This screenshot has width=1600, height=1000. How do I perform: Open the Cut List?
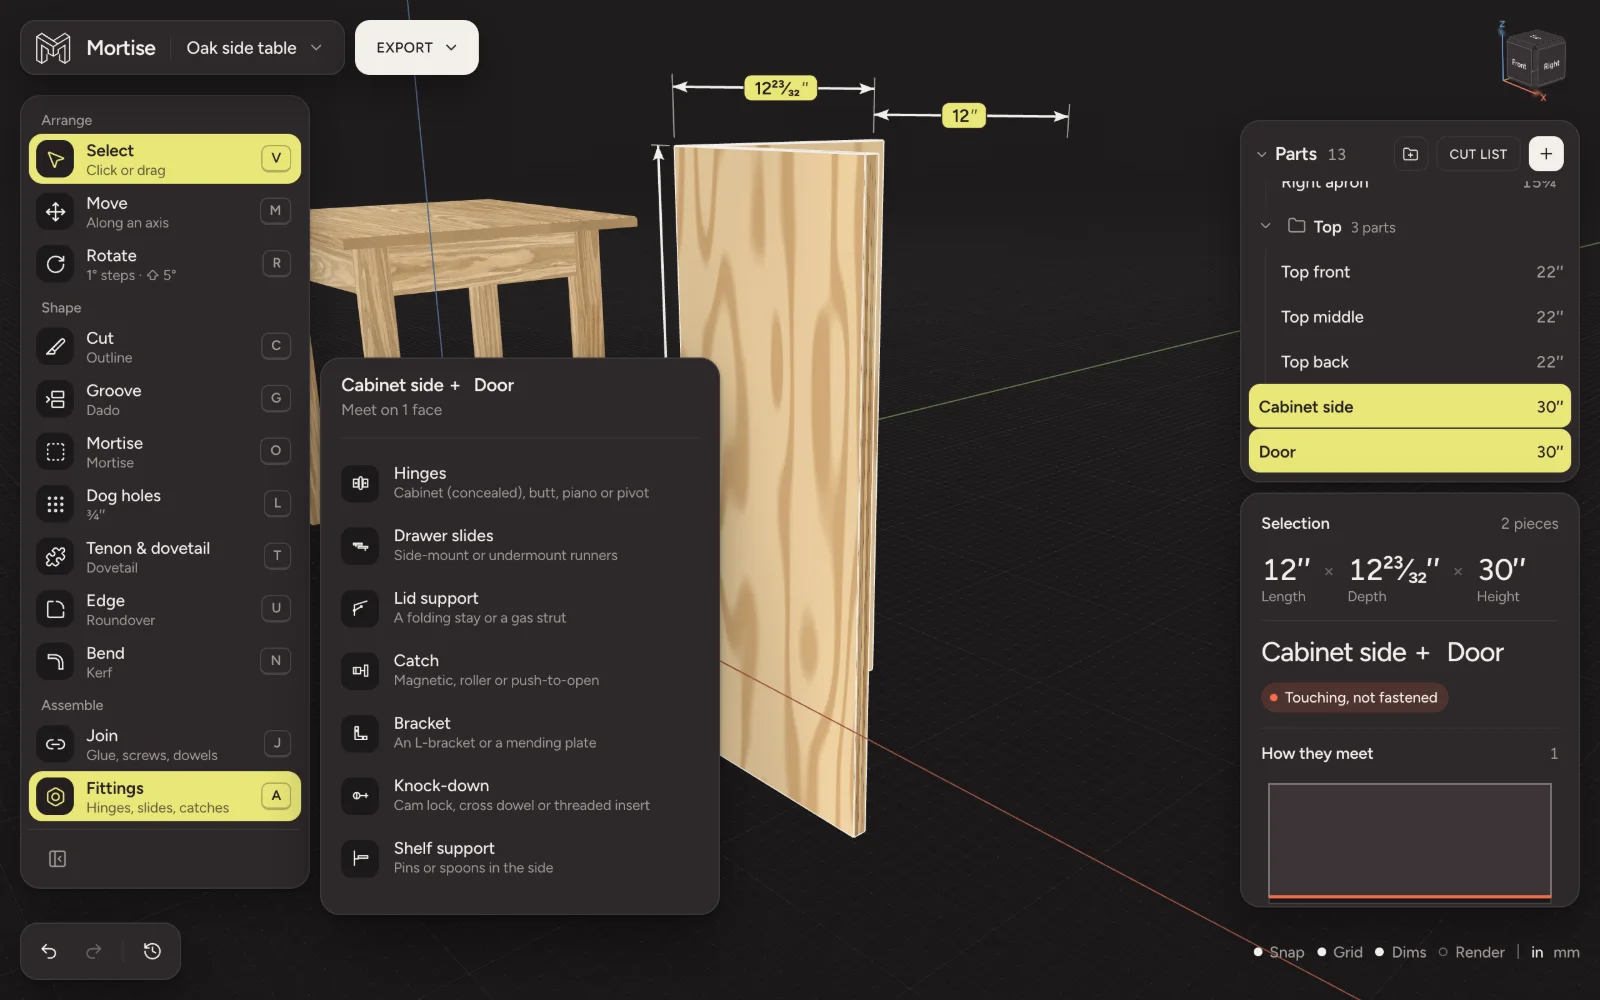click(1477, 154)
